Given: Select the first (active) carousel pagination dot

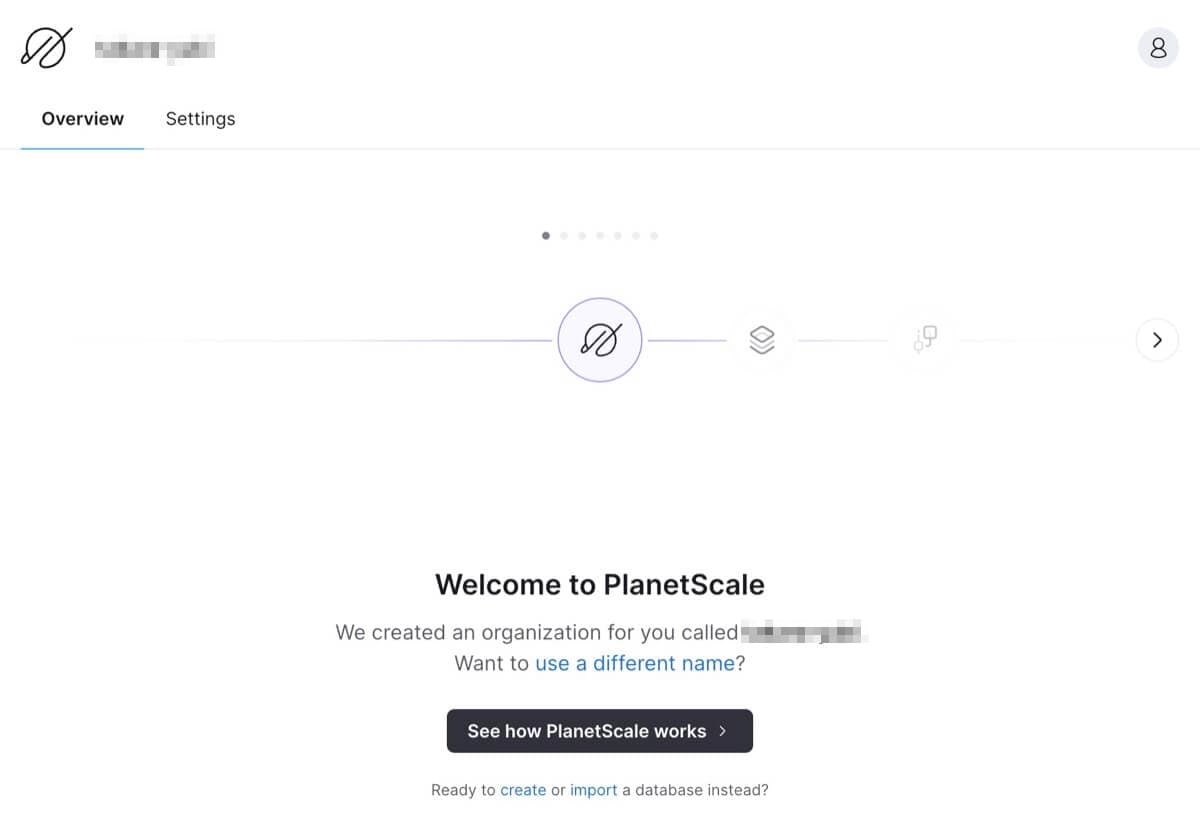Looking at the screenshot, I should [545, 236].
